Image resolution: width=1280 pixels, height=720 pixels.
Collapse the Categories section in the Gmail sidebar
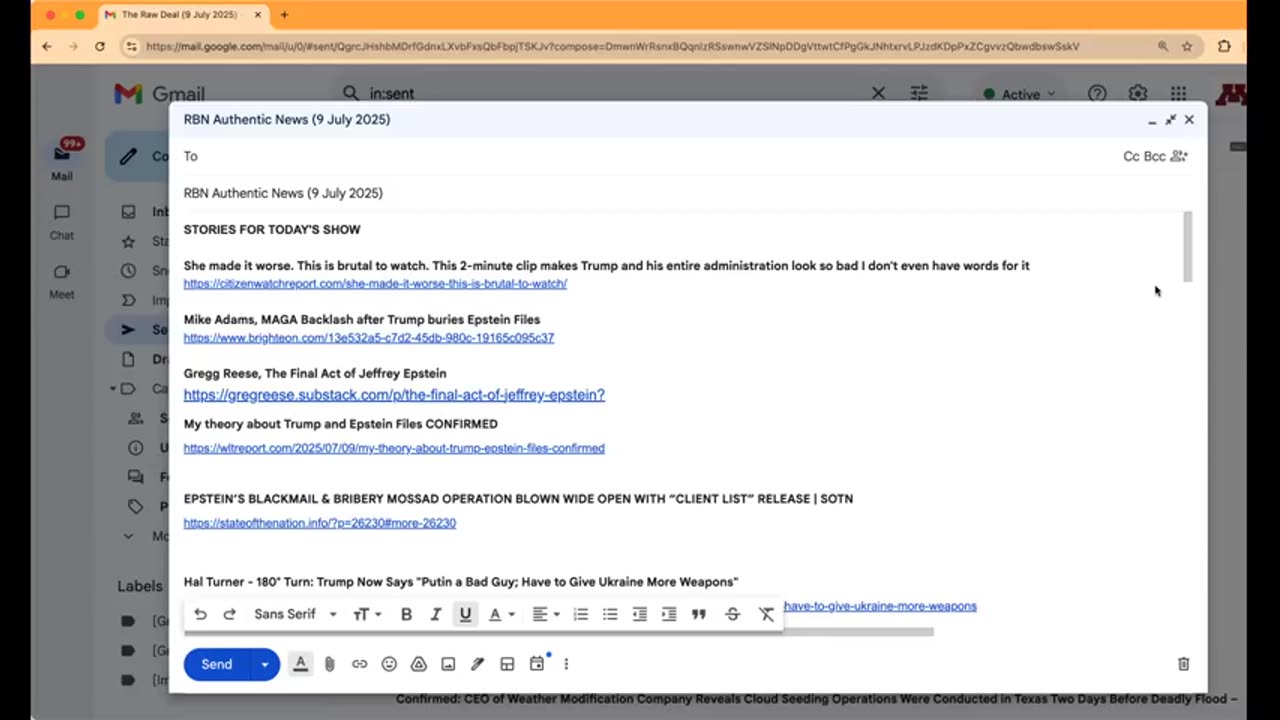click(x=113, y=389)
